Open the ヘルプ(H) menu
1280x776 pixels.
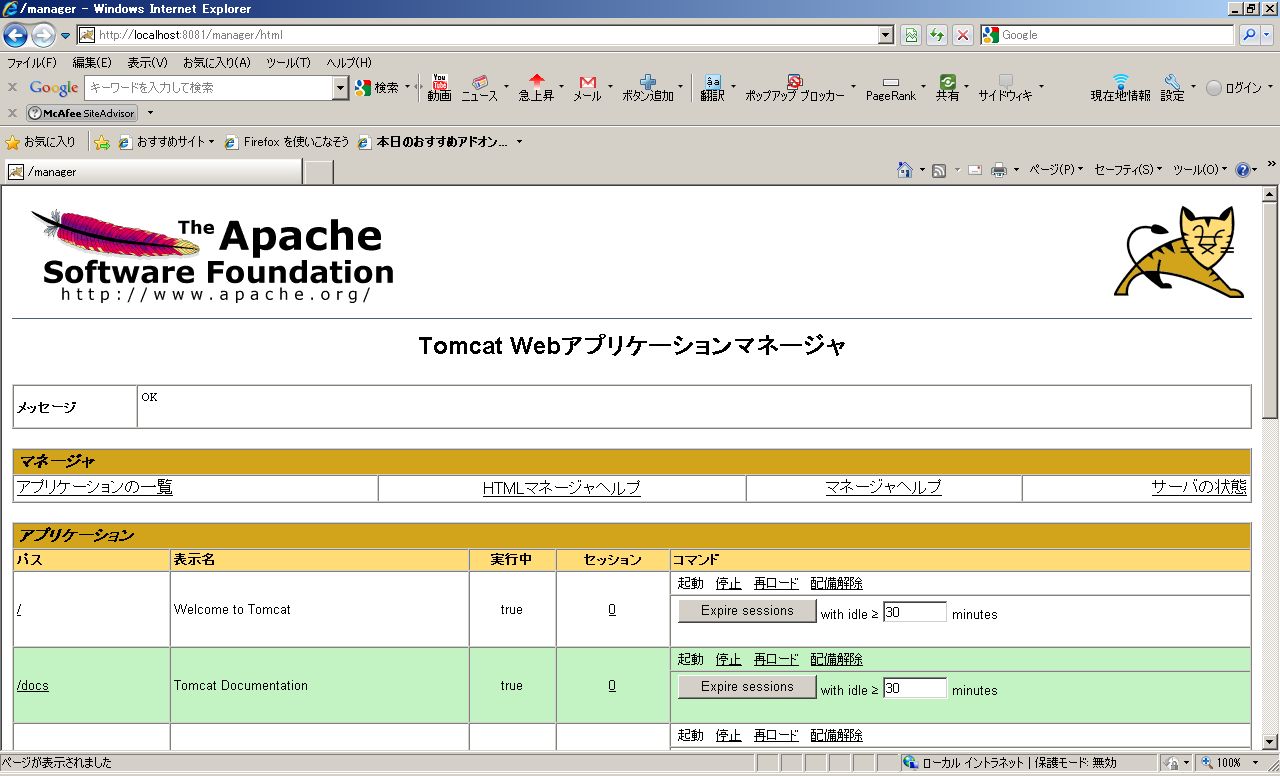(349, 62)
